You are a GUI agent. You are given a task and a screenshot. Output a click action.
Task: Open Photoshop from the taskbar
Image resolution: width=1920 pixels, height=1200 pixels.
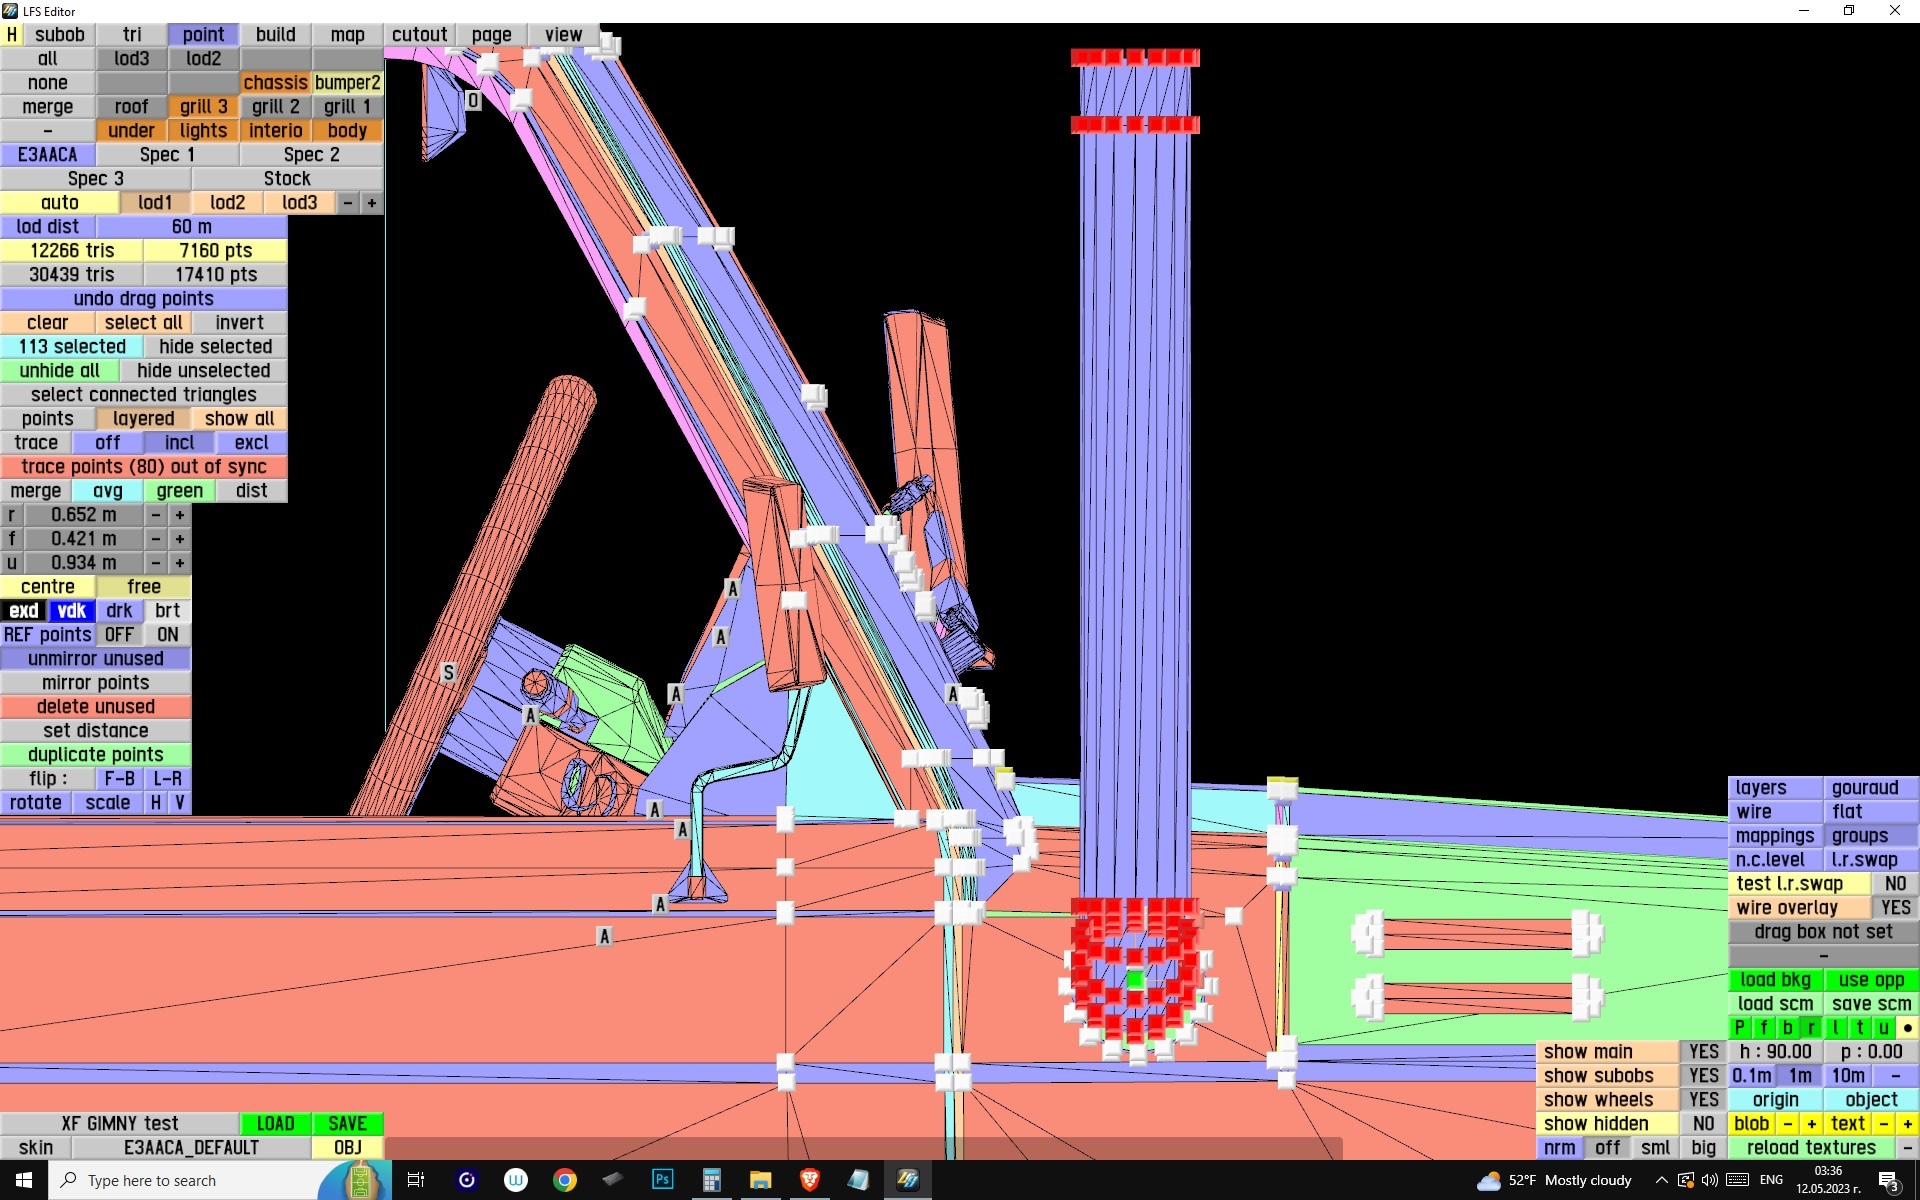pyautogui.click(x=662, y=1180)
